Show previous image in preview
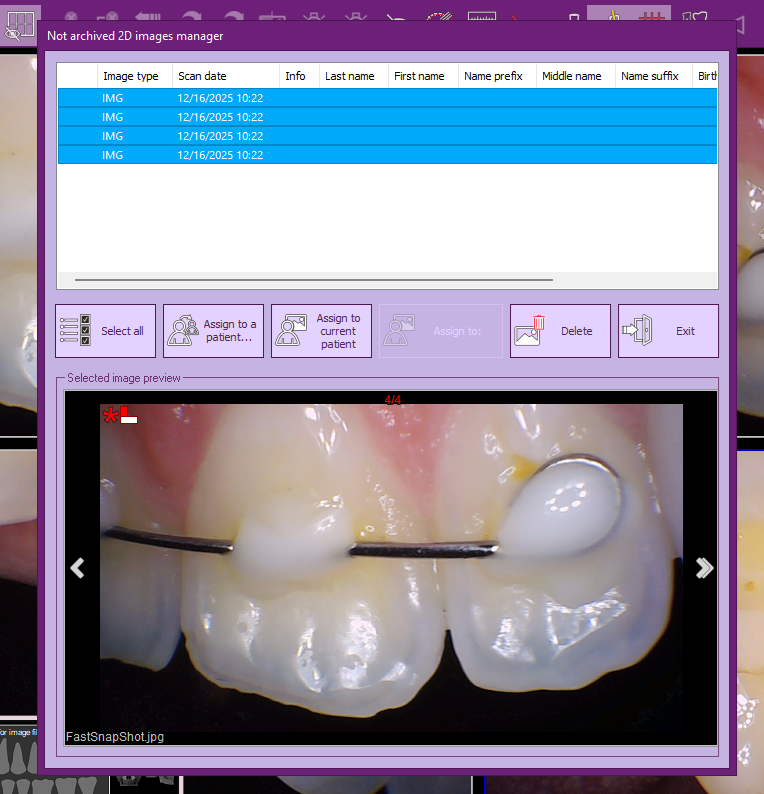The height and width of the screenshot is (794, 764). [x=77, y=568]
